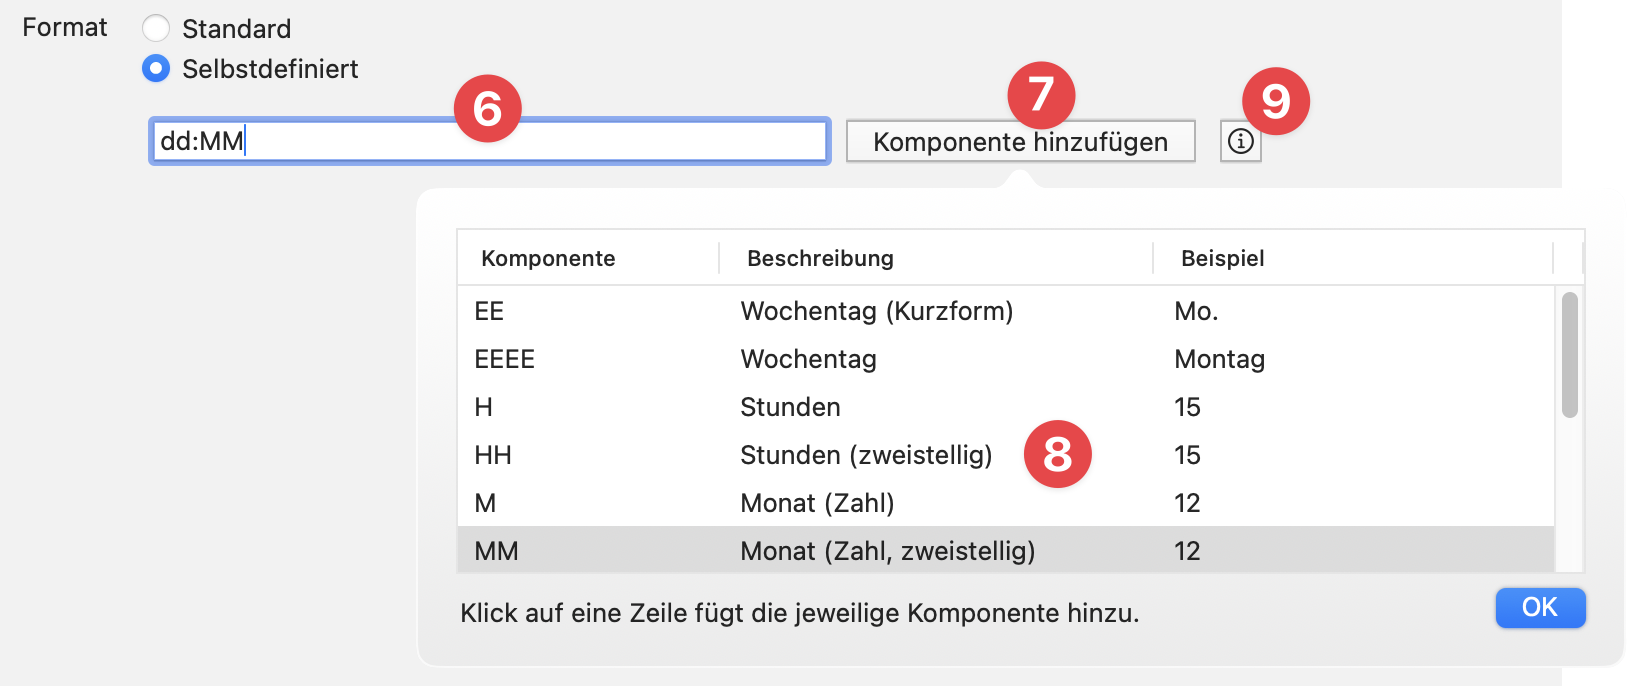Click the info icon beside Komponente hinzufügen
The width and height of the screenshot is (1642, 686).
click(x=1240, y=141)
